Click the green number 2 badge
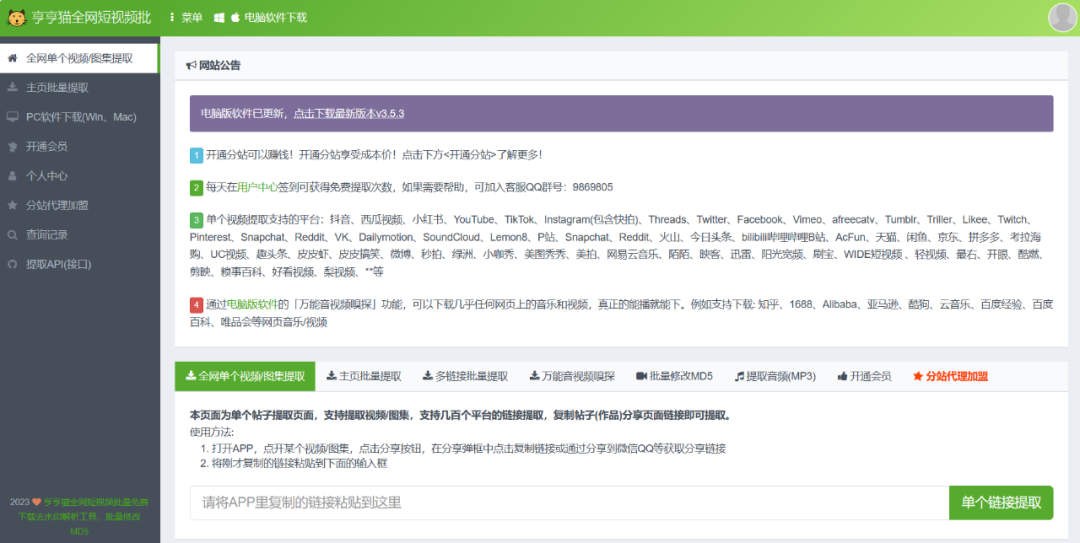 click(x=196, y=187)
